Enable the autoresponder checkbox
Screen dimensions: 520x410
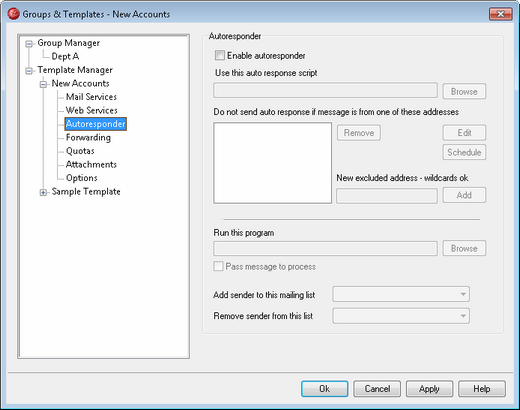coord(220,55)
